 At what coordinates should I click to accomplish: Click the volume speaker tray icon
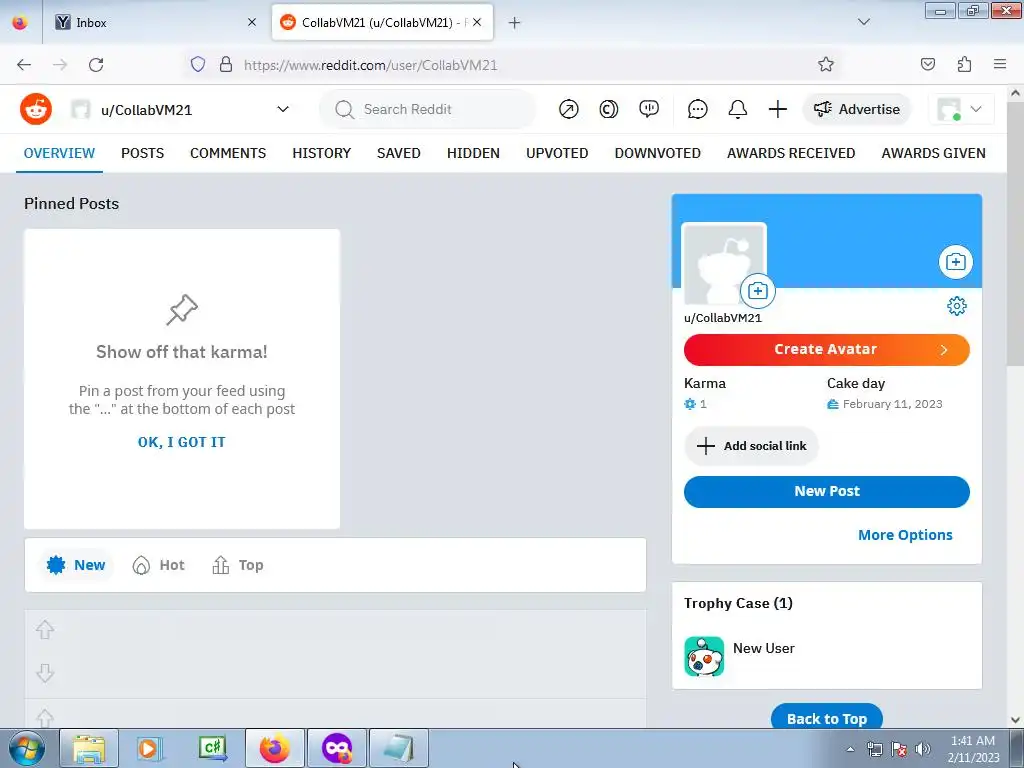[923, 749]
